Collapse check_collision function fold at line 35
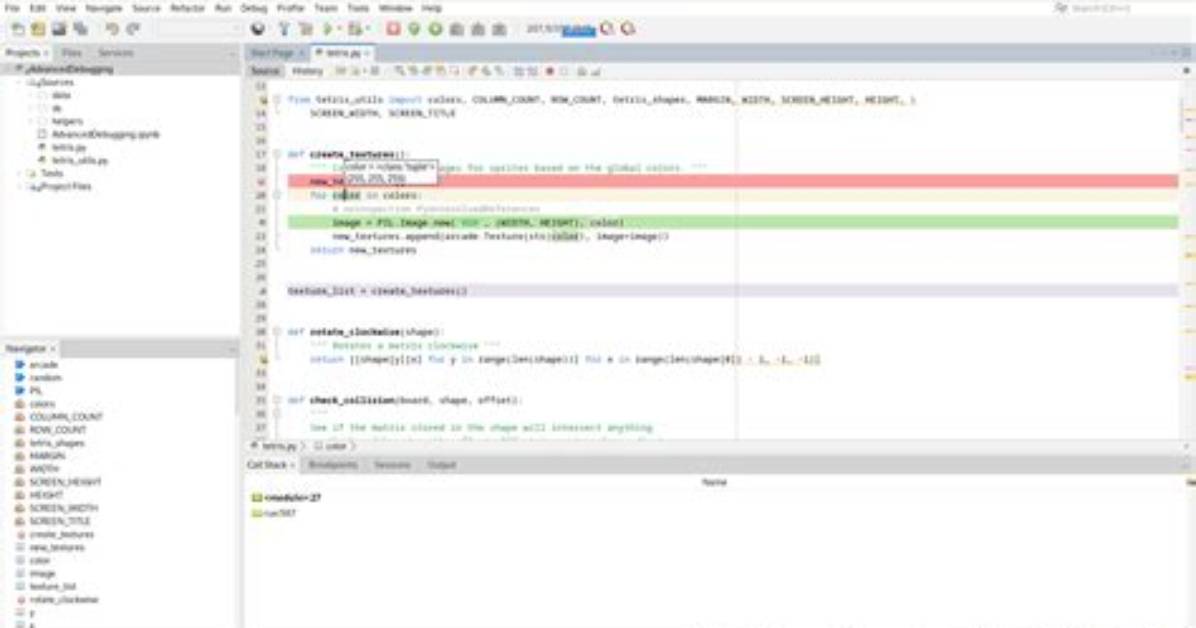The height and width of the screenshot is (628, 1196). click(x=277, y=400)
